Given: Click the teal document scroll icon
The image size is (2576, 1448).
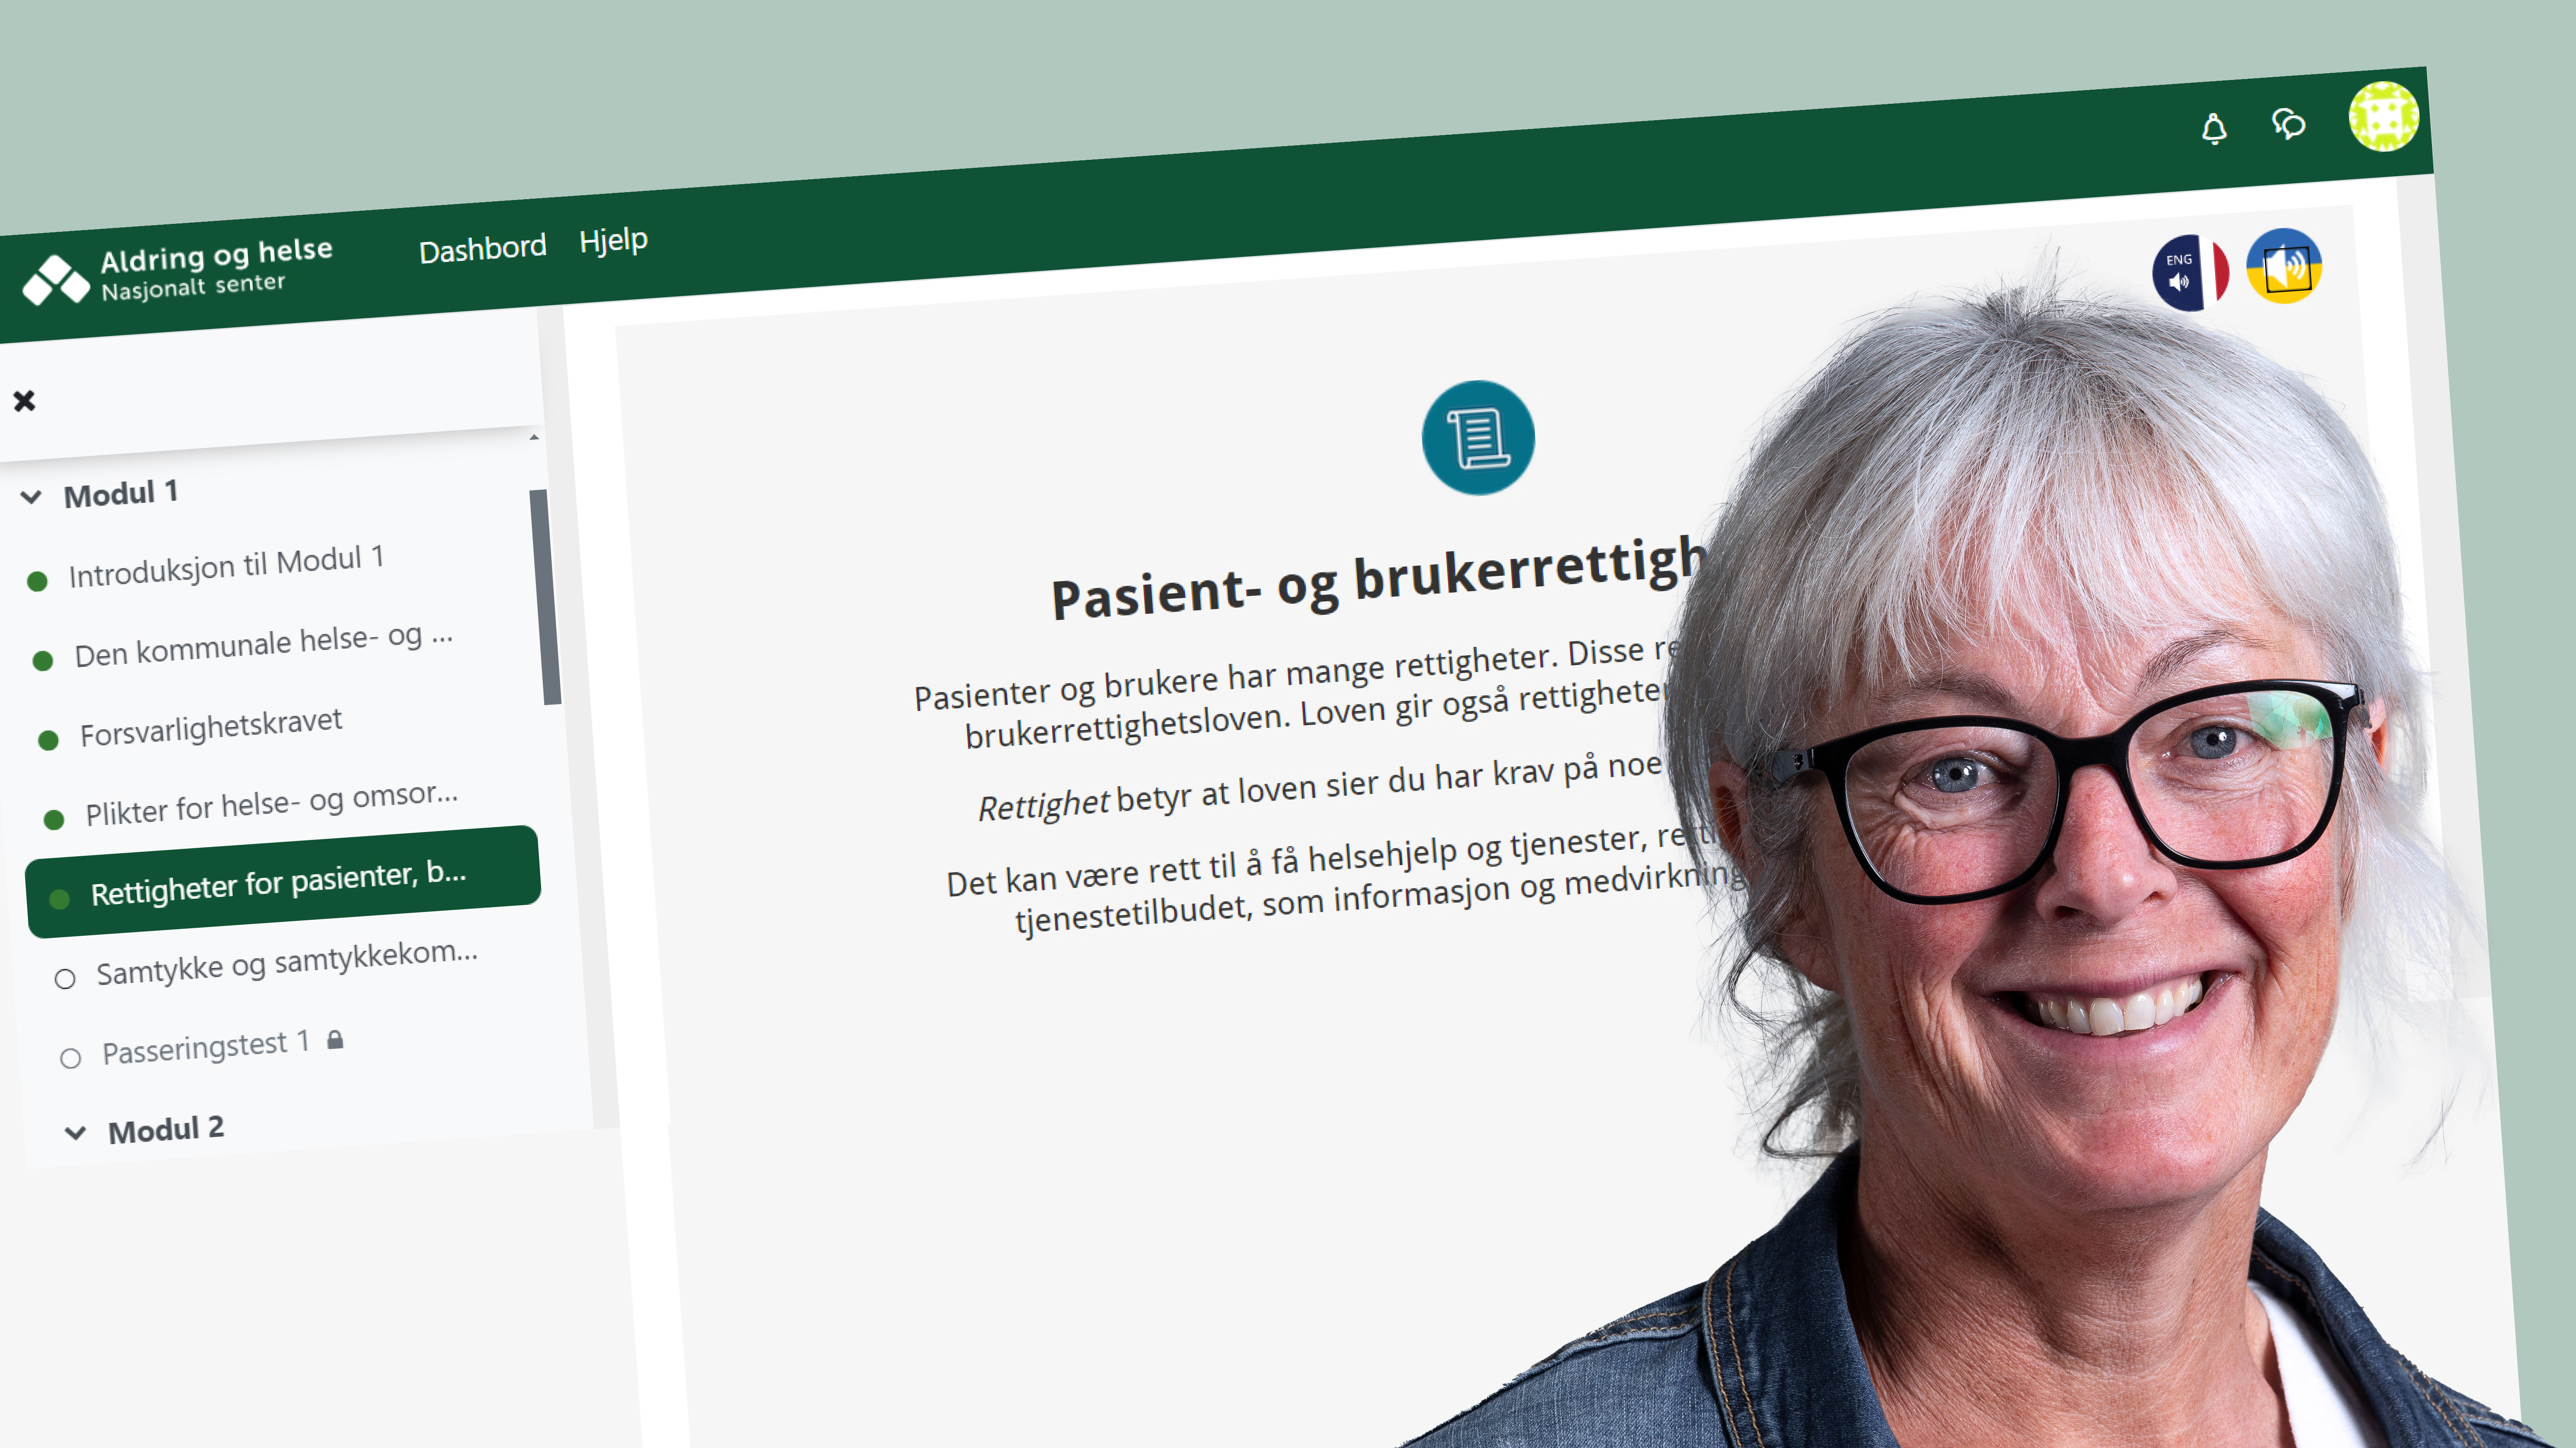Looking at the screenshot, I should point(1478,438).
